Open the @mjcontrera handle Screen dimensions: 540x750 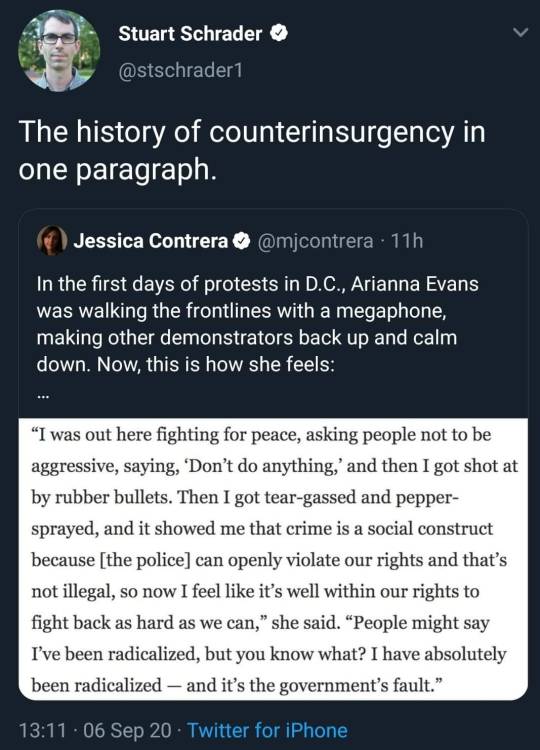point(315,241)
